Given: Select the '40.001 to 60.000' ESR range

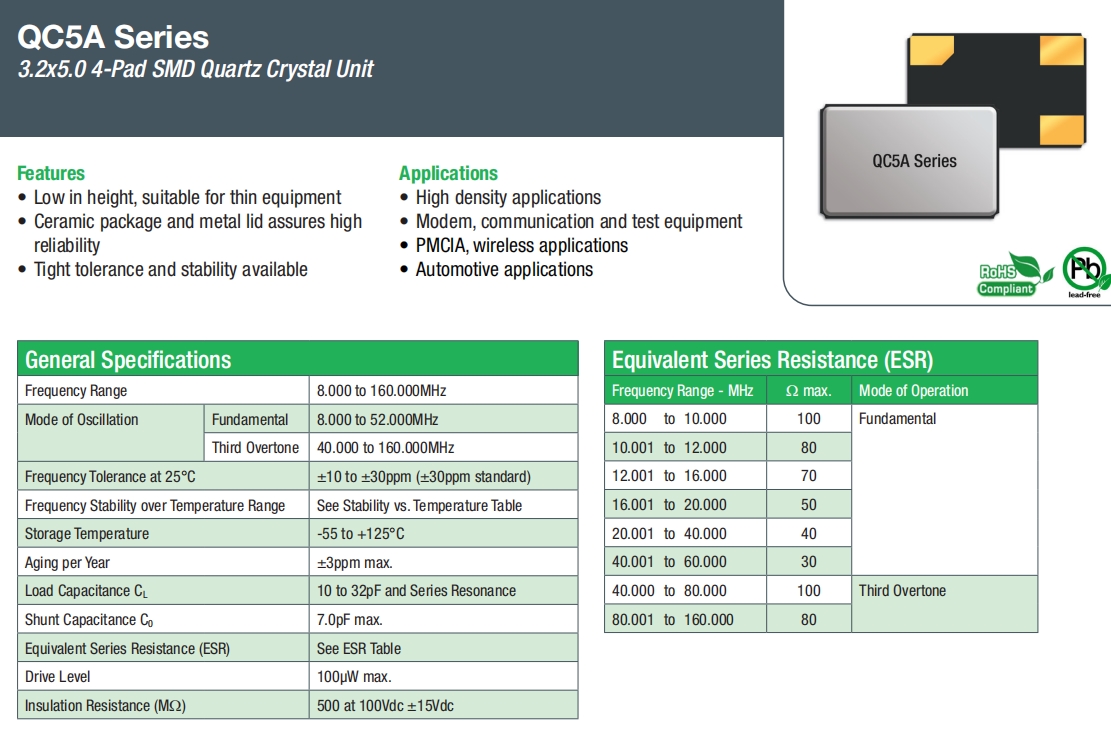Looking at the screenshot, I should (670, 562).
